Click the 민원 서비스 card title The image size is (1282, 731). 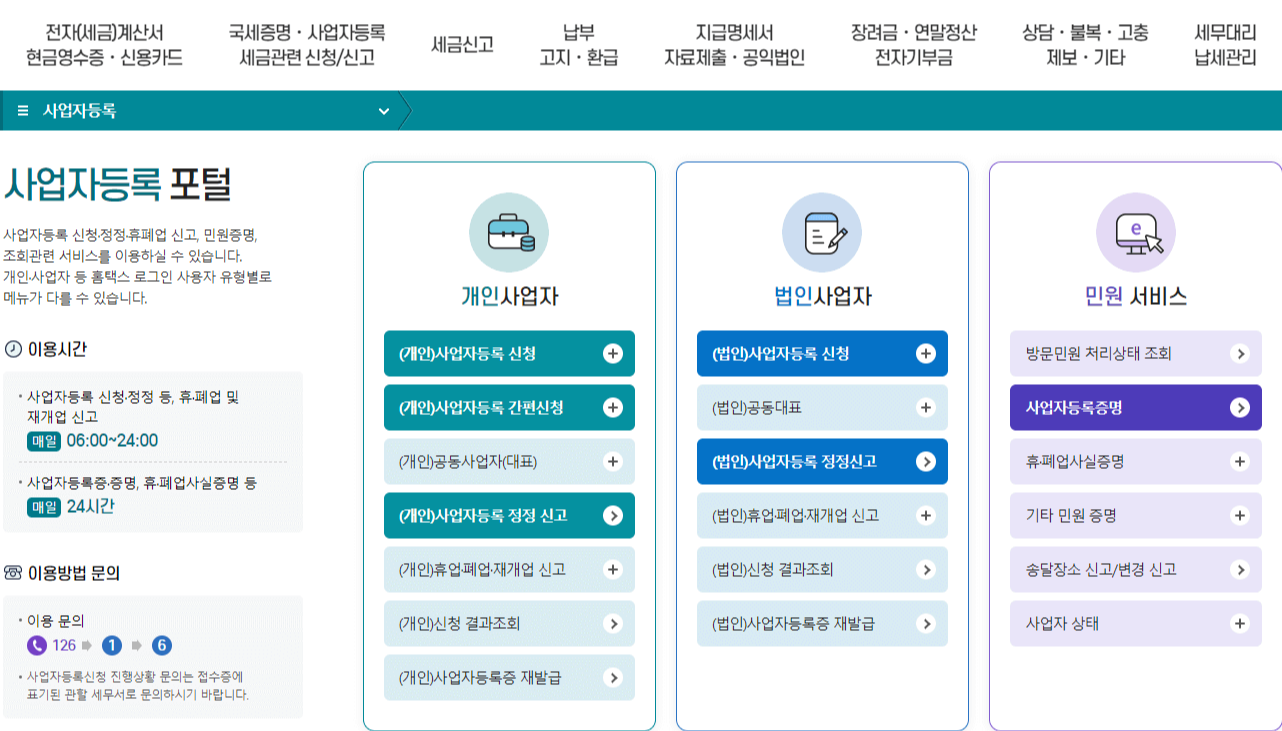point(1136,296)
